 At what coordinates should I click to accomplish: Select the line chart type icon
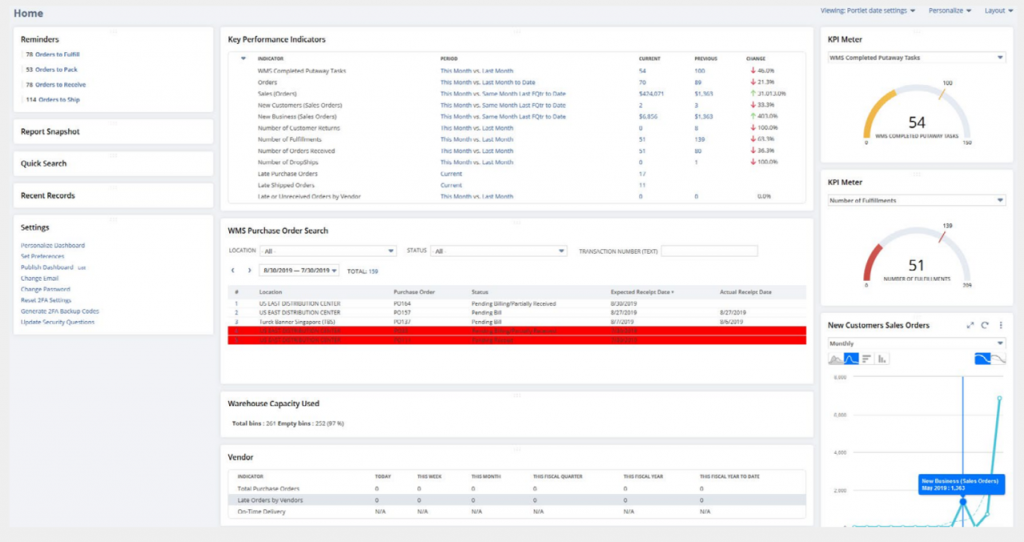tap(851, 359)
